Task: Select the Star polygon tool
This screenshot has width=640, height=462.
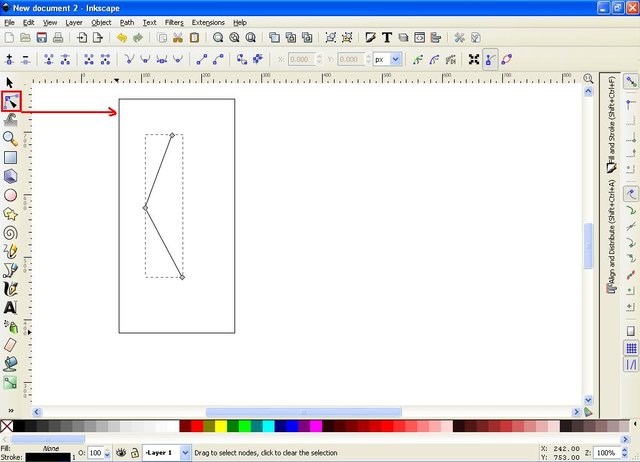Action: [10, 214]
